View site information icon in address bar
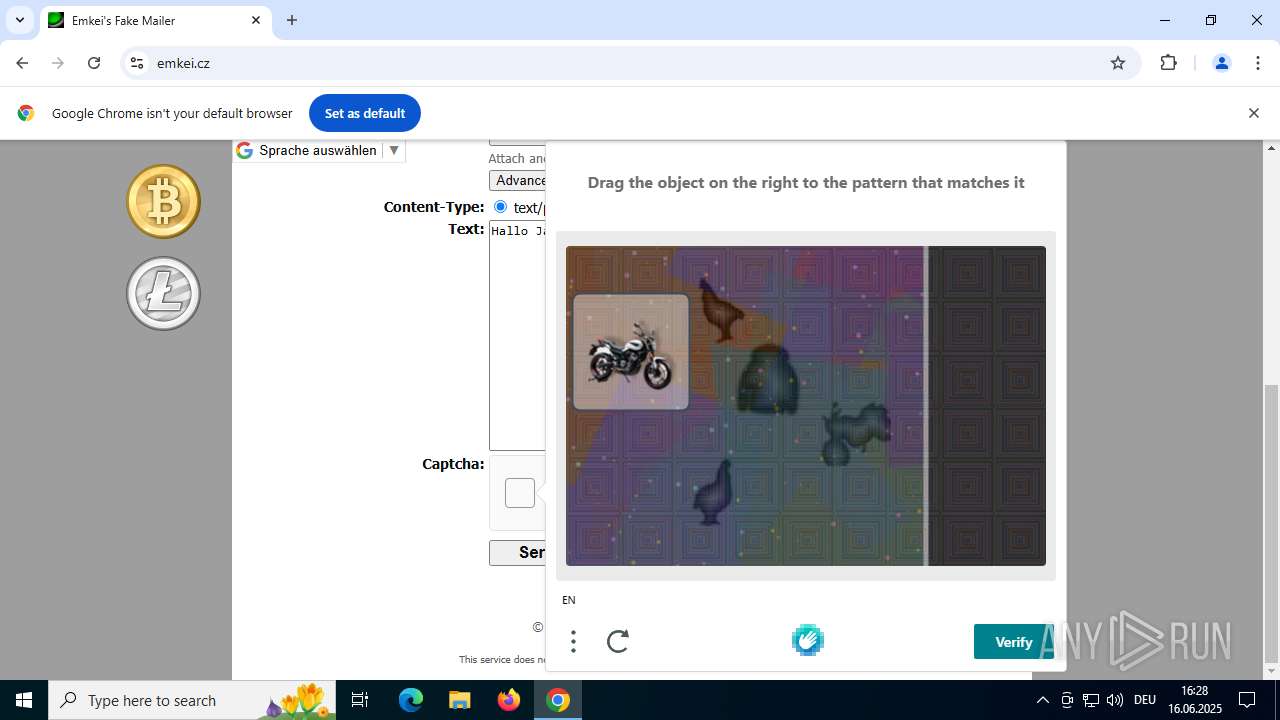1280x720 pixels. pyautogui.click(x=137, y=63)
